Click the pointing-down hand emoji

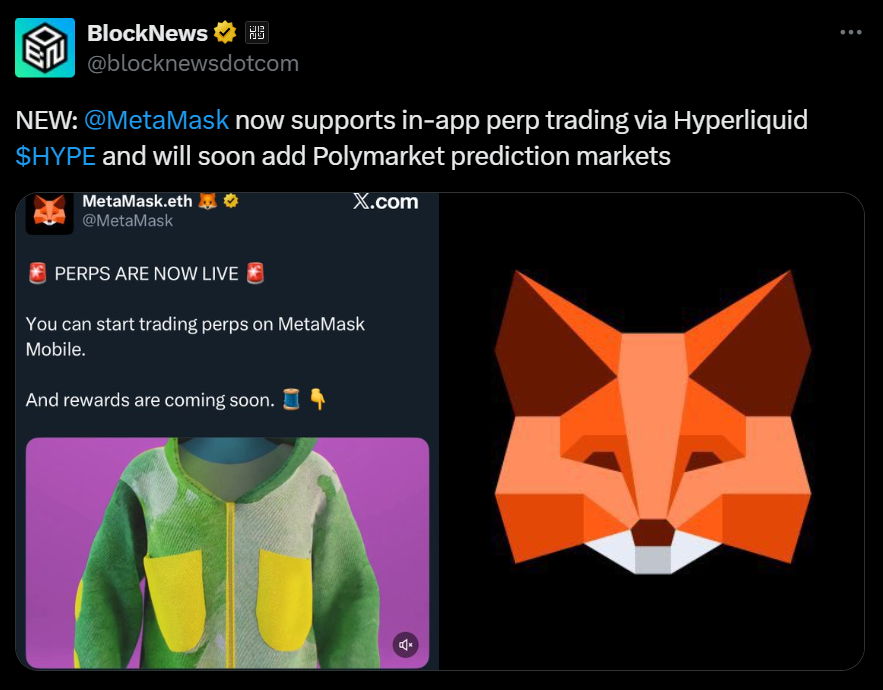[318, 400]
